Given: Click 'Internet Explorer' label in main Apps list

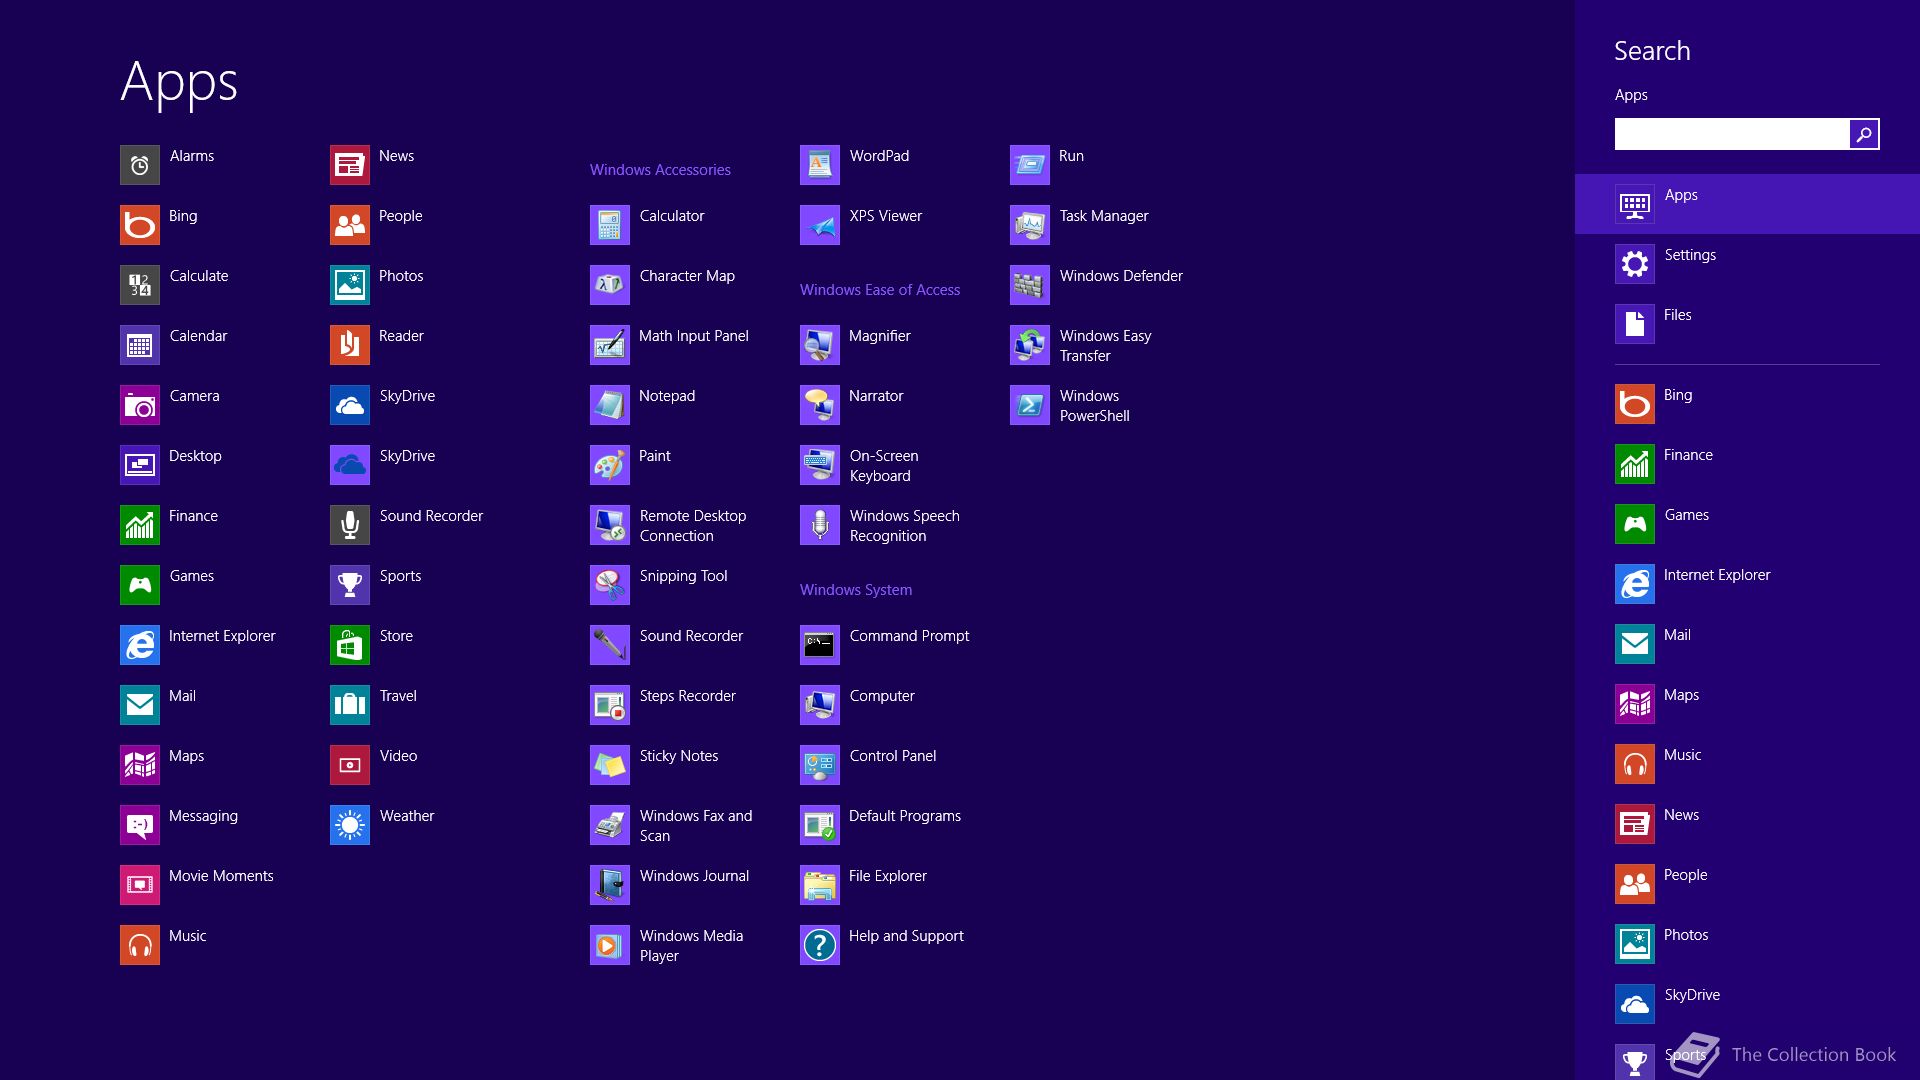Looking at the screenshot, I should point(222,636).
